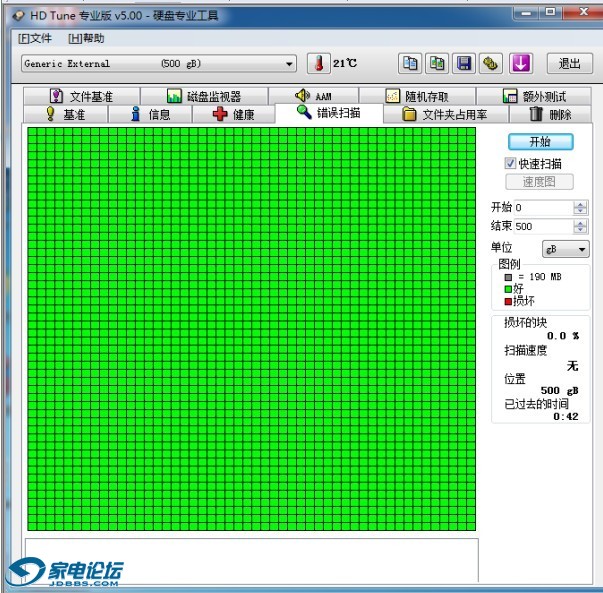Click the 21℃ temperature reading

(x=345, y=63)
